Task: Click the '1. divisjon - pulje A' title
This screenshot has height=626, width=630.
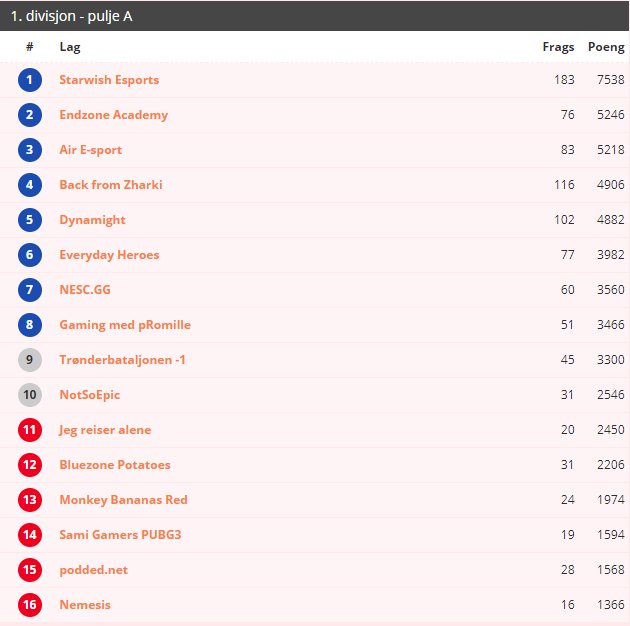Action: pyautogui.click(x=72, y=16)
